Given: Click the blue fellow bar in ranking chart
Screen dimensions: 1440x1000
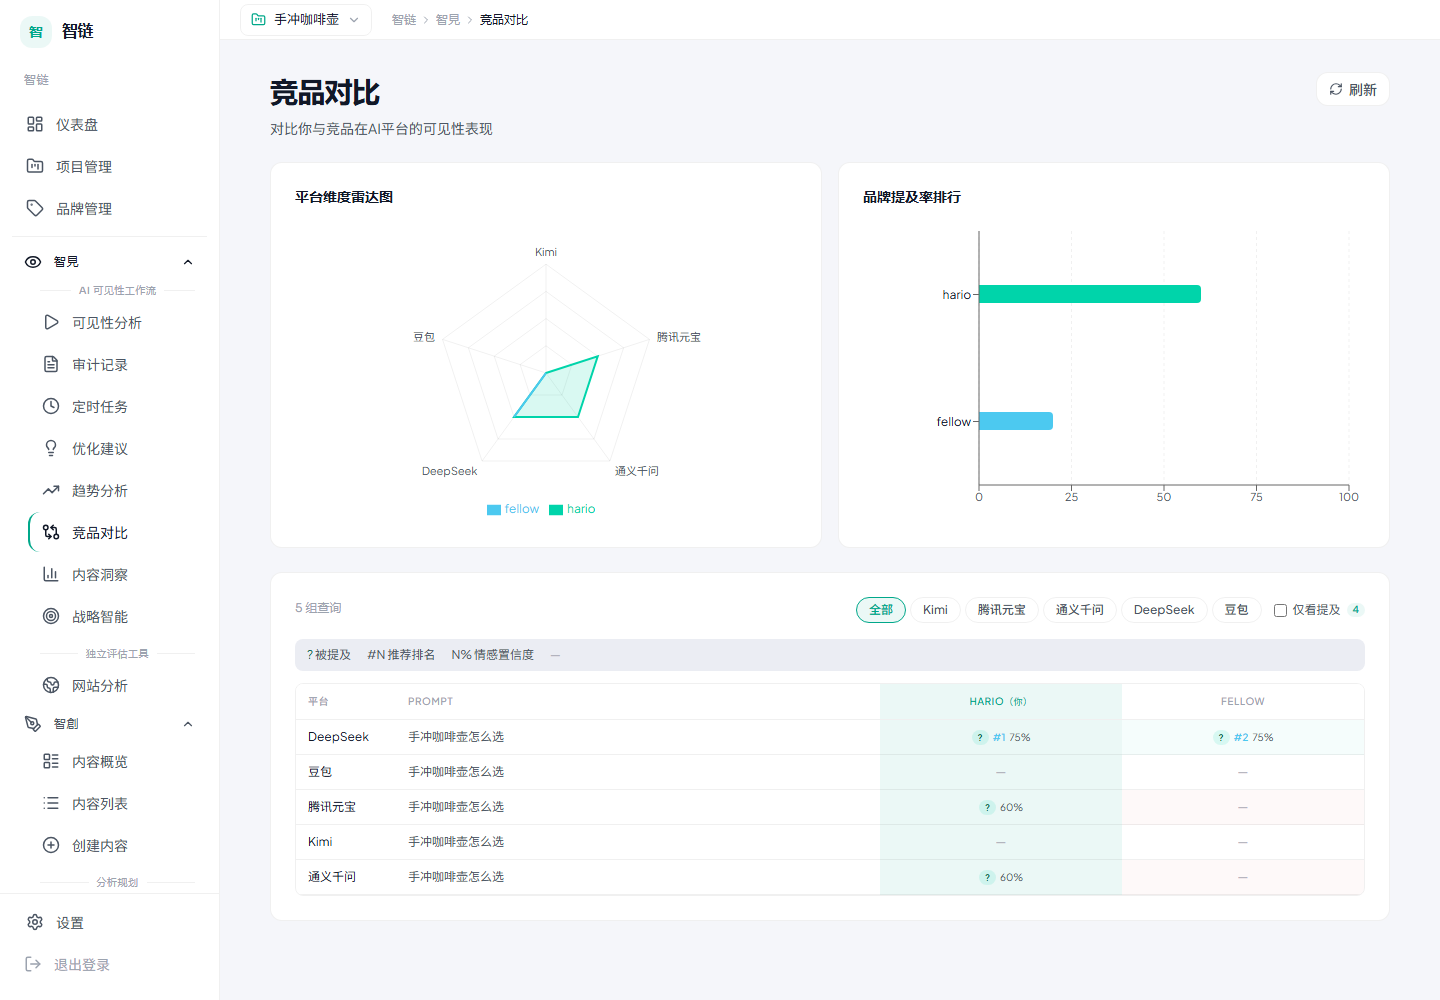Looking at the screenshot, I should click(x=1016, y=421).
